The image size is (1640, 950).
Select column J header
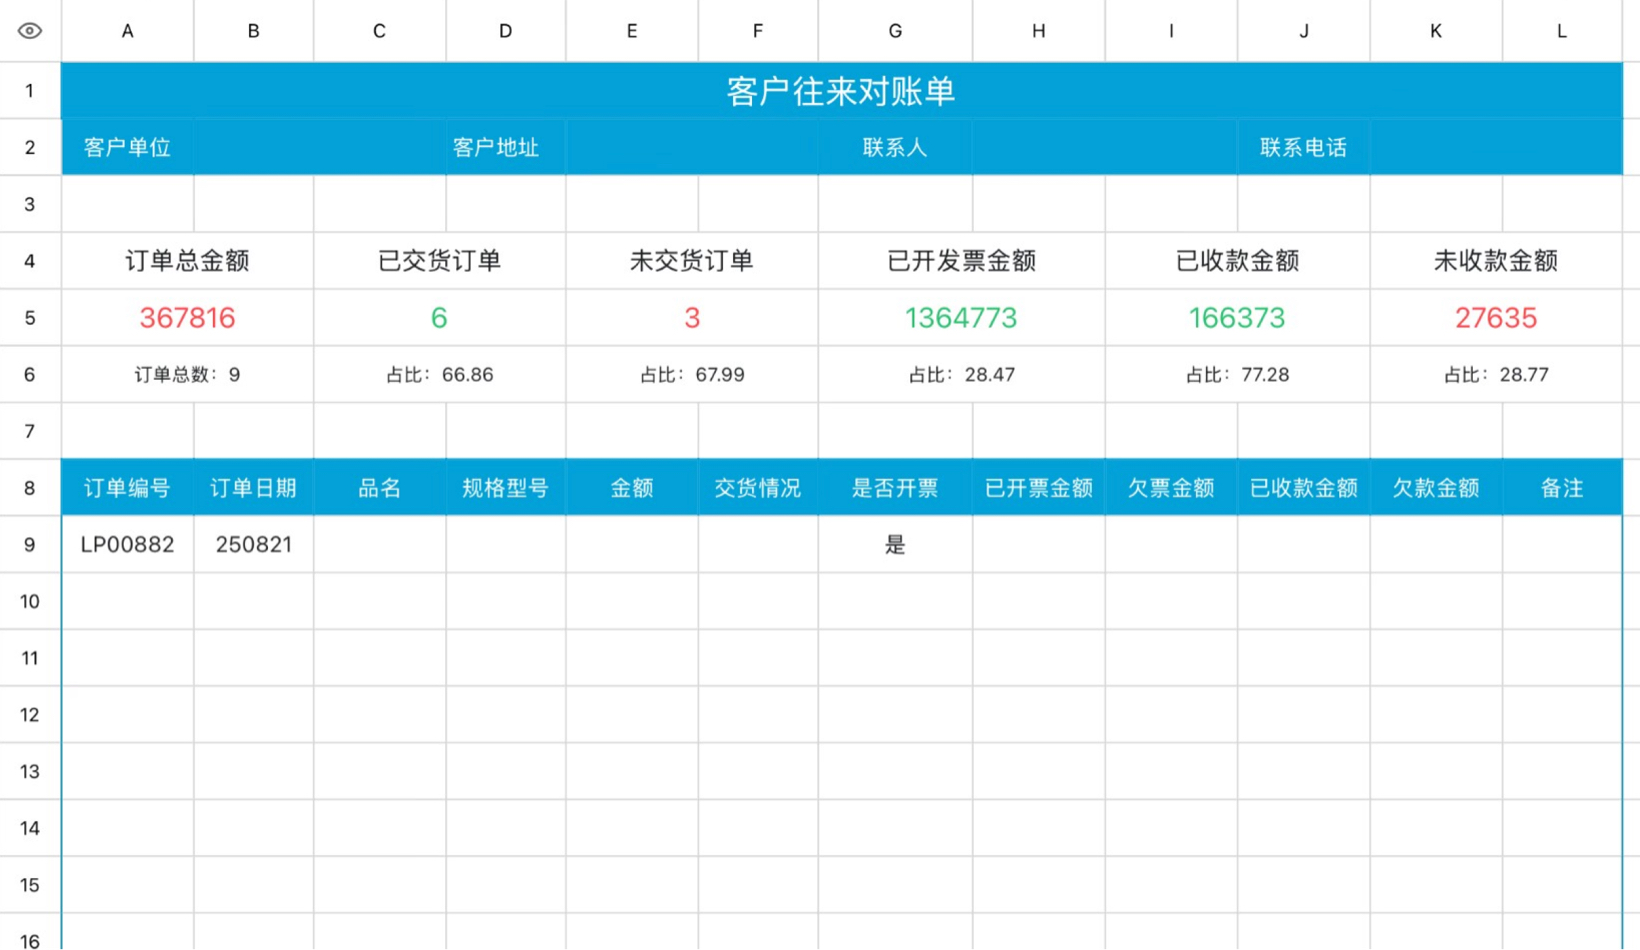(x=1304, y=31)
